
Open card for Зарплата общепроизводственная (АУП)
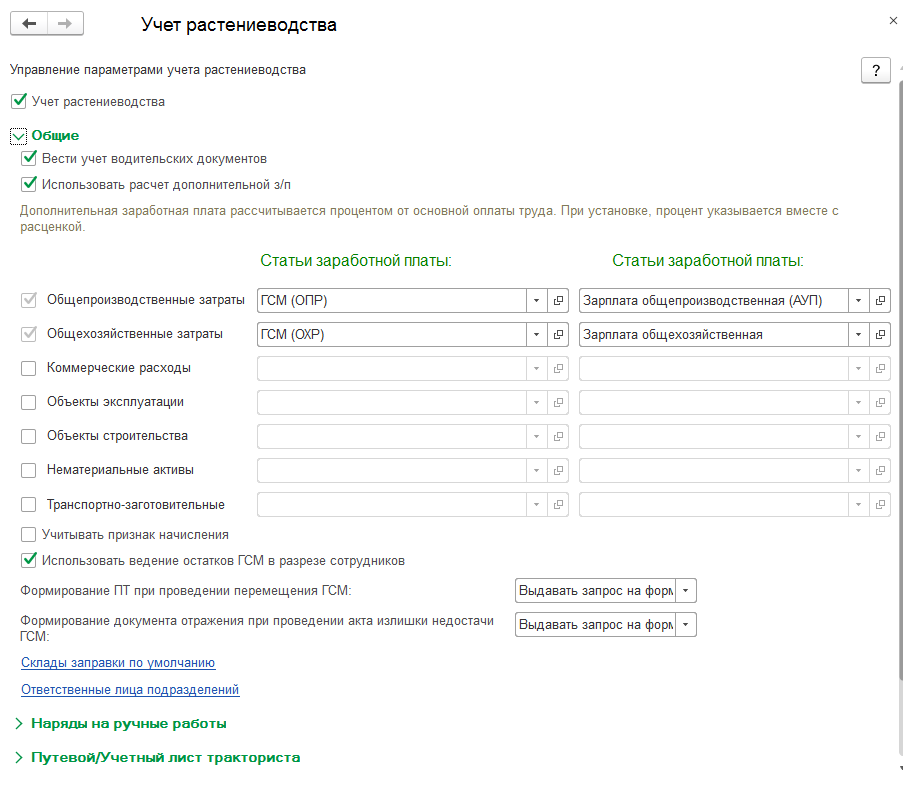click(x=880, y=301)
